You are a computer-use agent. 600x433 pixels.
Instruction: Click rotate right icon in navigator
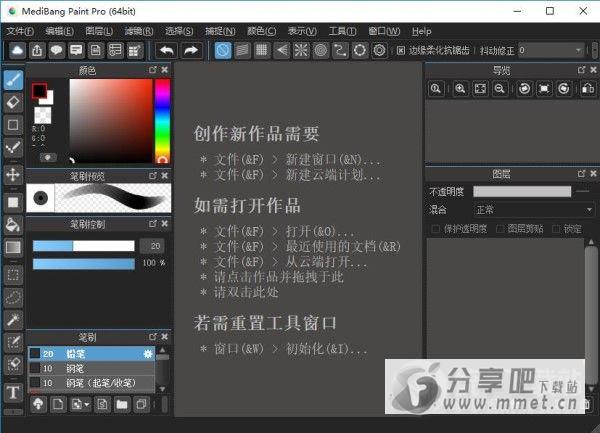coord(564,89)
